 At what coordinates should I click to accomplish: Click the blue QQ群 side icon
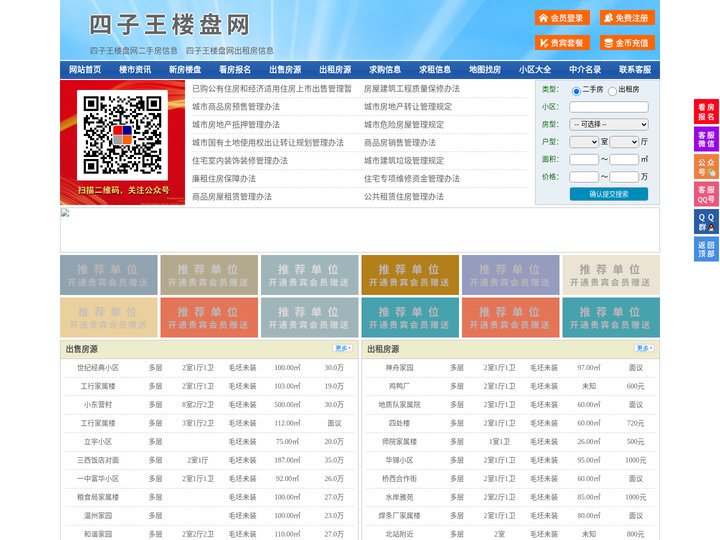pyautogui.click(x=706, y=222)
